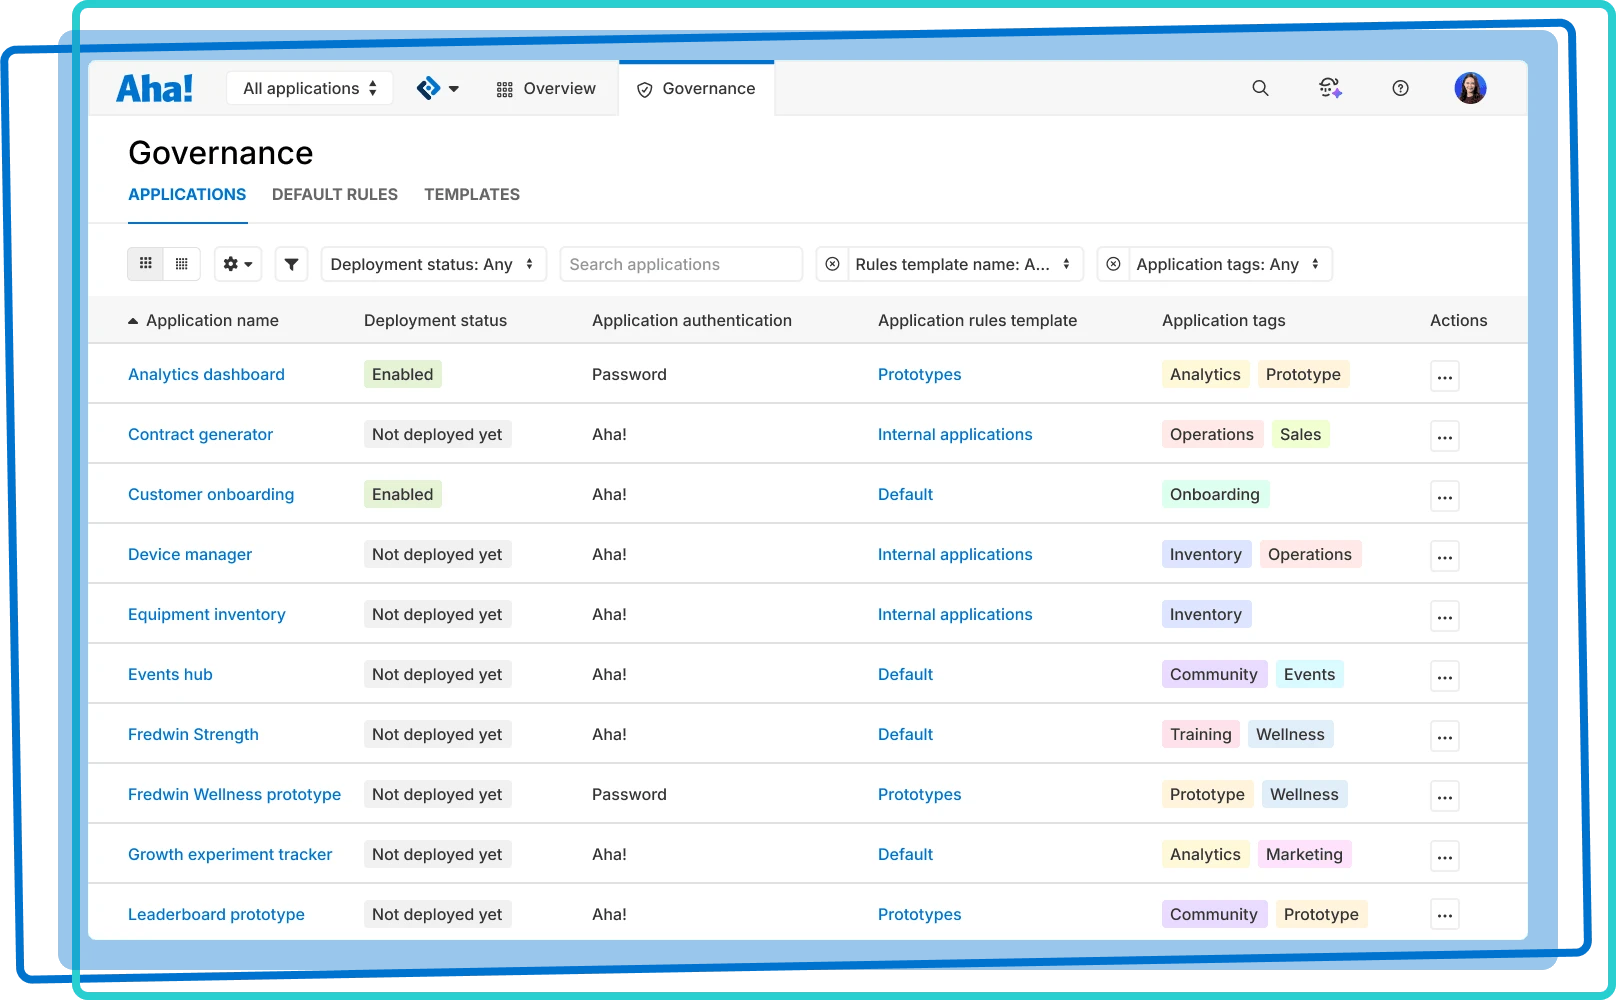Expand the blue diamond product dropdown

coord(438,88)
